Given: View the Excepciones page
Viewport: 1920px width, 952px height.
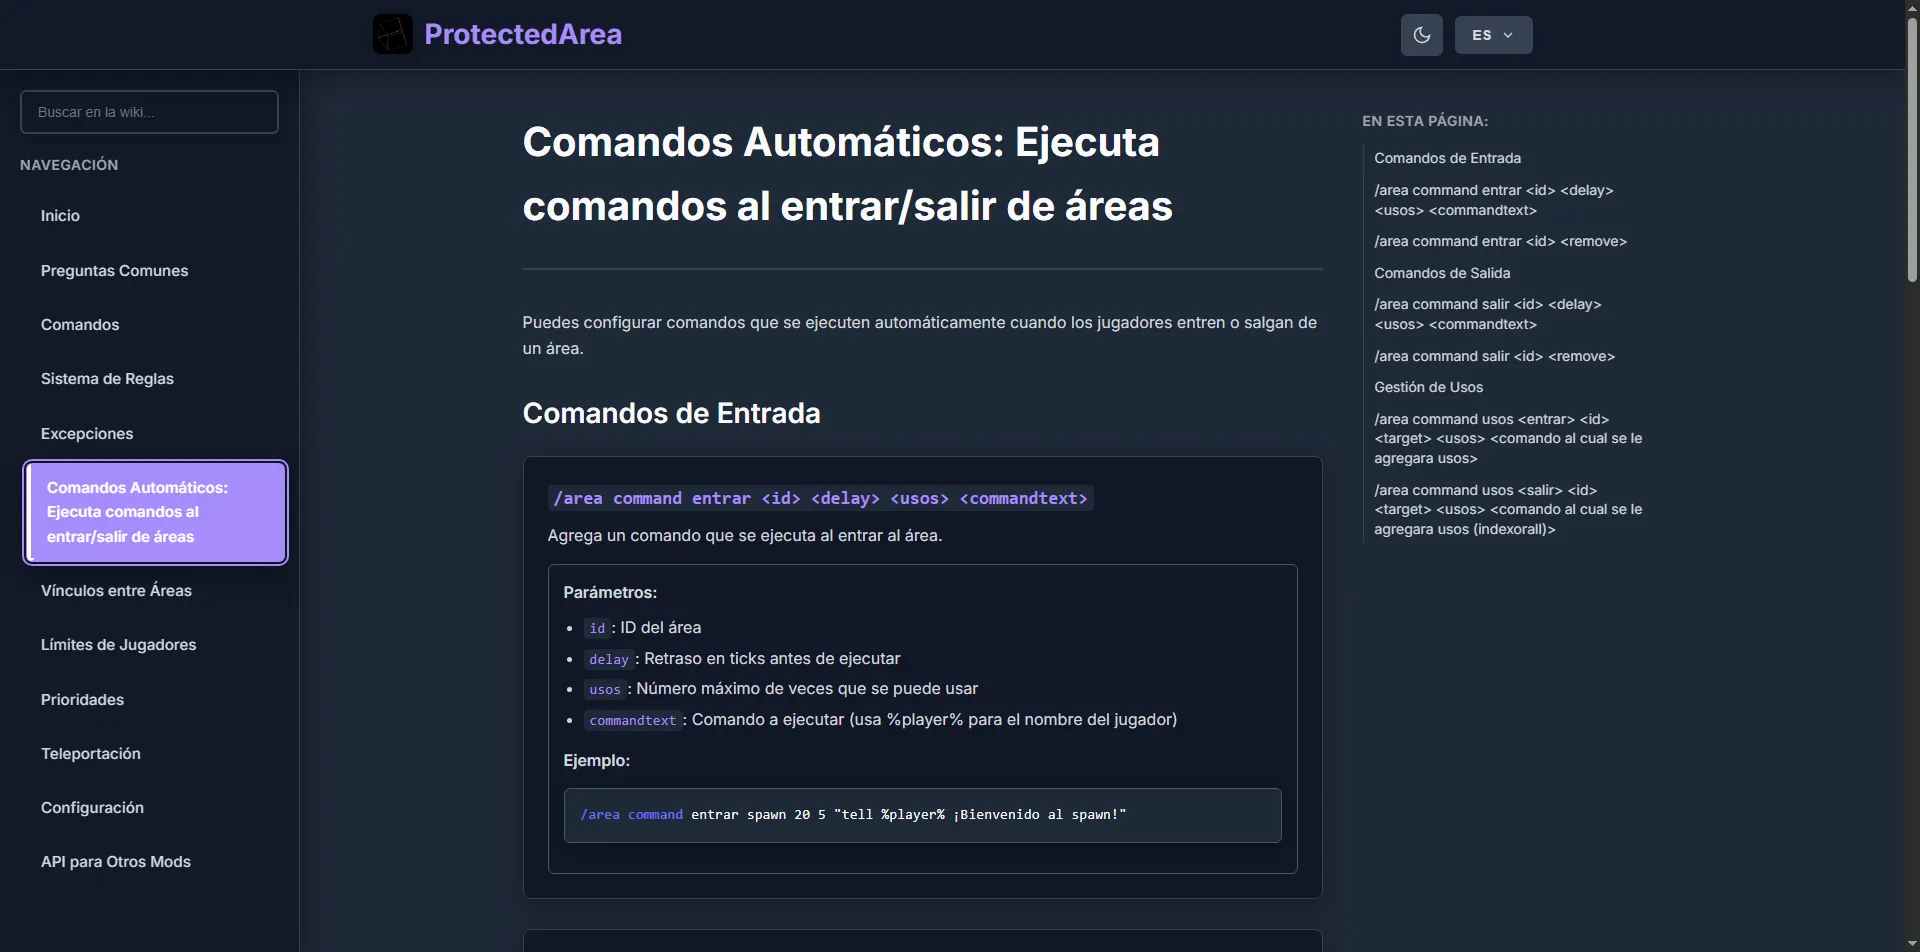Looking at the screenshot, I should point(87,433).
